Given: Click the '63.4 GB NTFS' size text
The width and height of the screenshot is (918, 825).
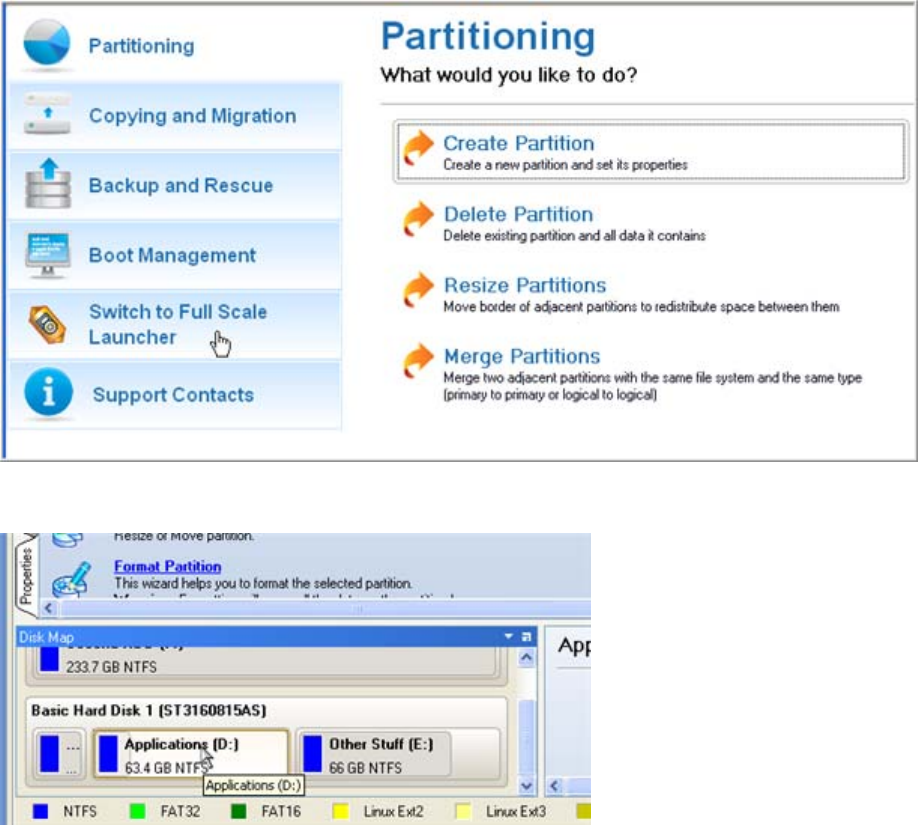Looking at the screenshot, I should pyautogui.click(x=166, y=768).
